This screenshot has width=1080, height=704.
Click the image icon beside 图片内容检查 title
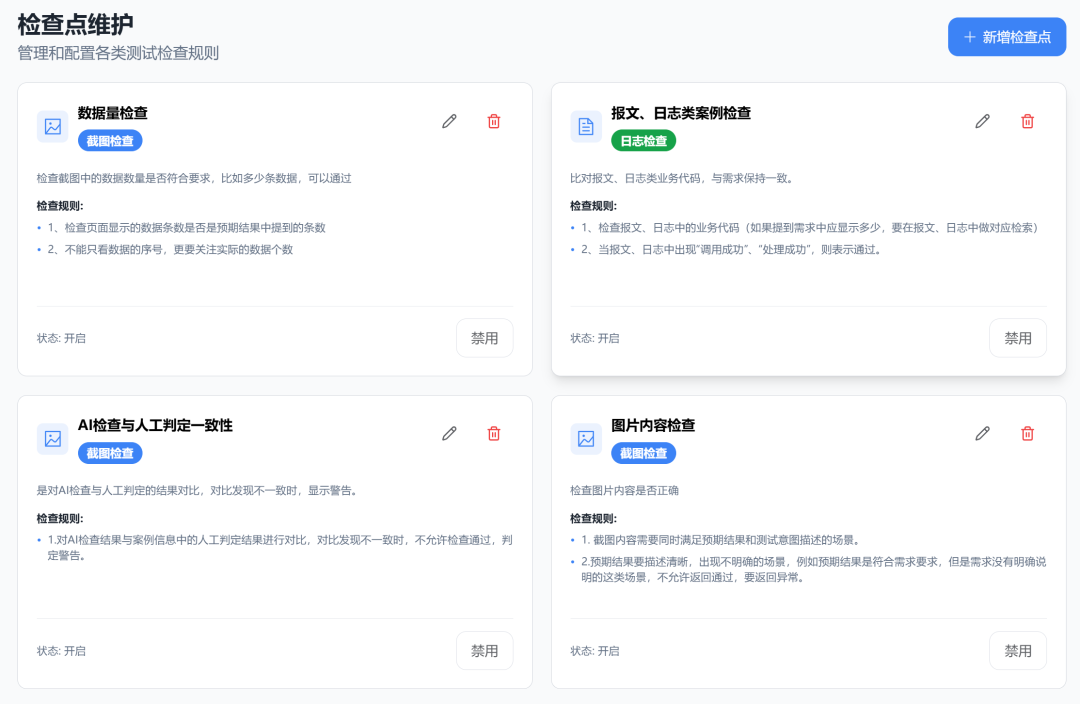click(x=586, y=439)
